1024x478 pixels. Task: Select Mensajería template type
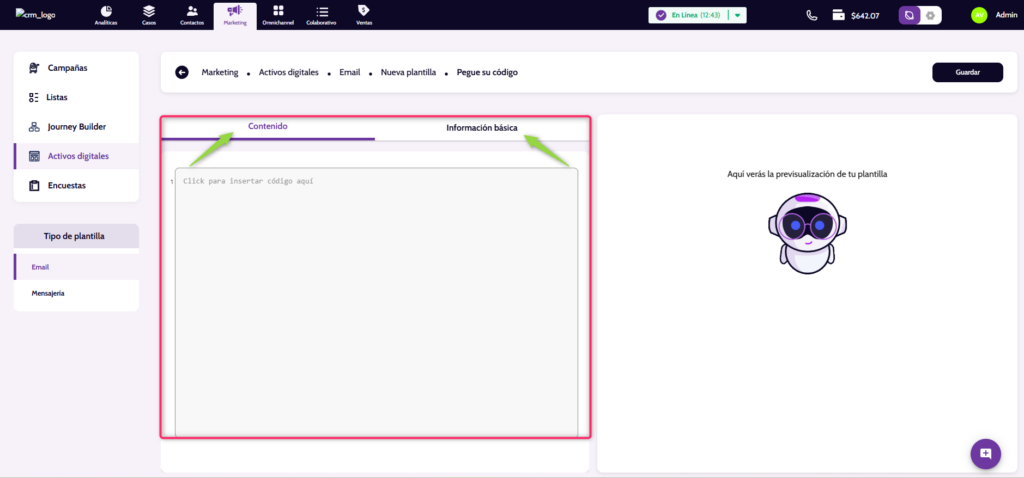(47, 293)
